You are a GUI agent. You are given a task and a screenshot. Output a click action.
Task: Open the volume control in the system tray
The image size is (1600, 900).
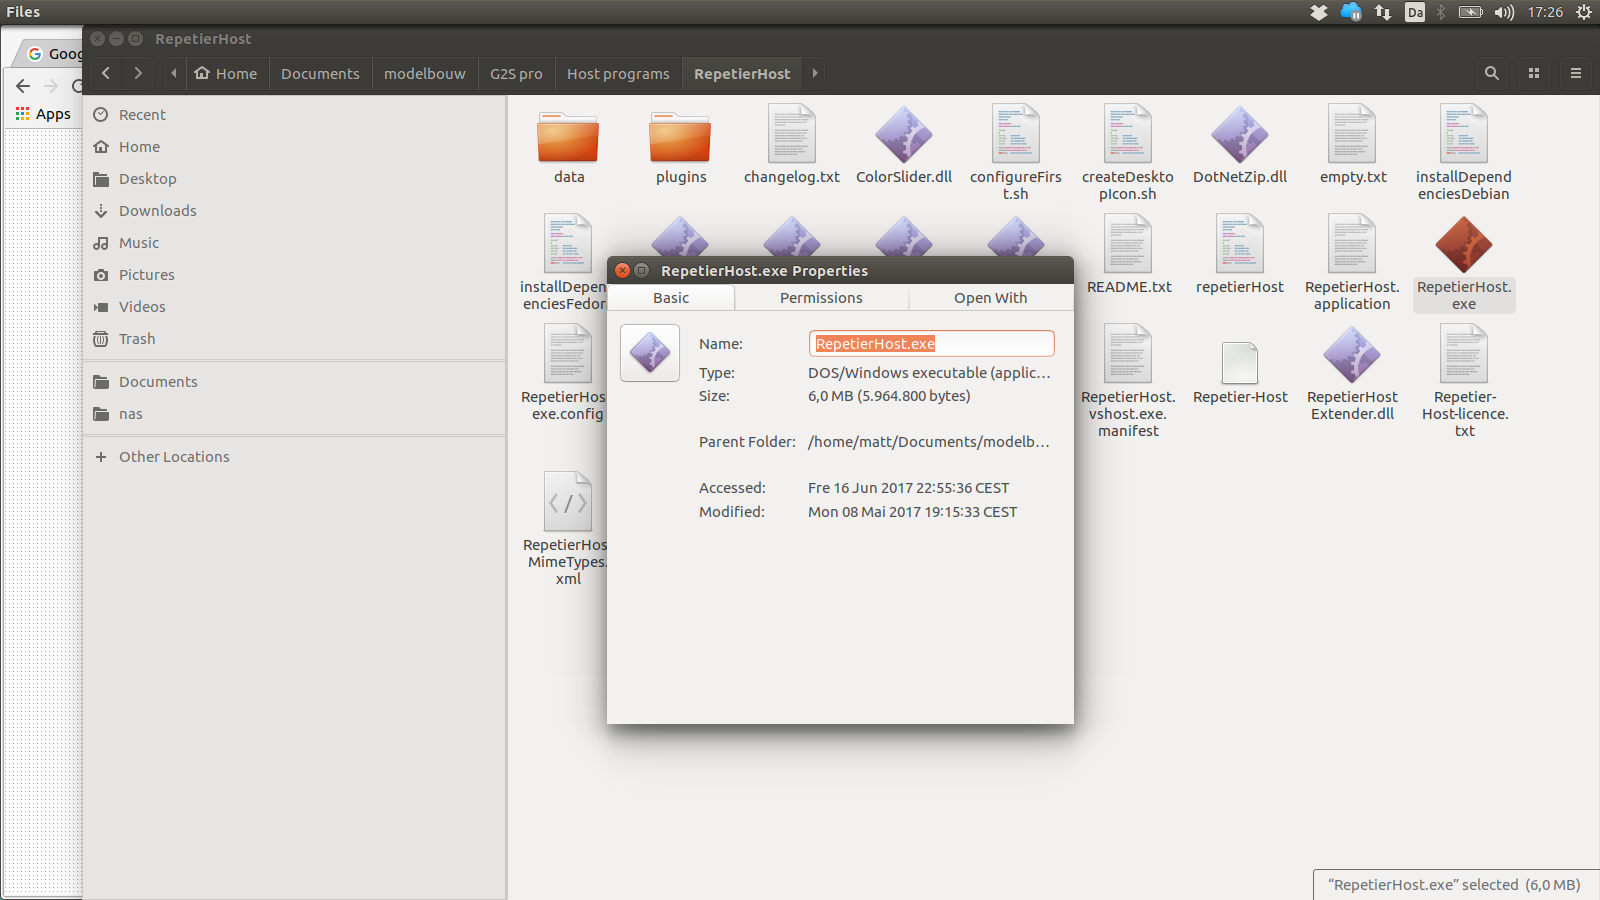(x=1504, y=12)
